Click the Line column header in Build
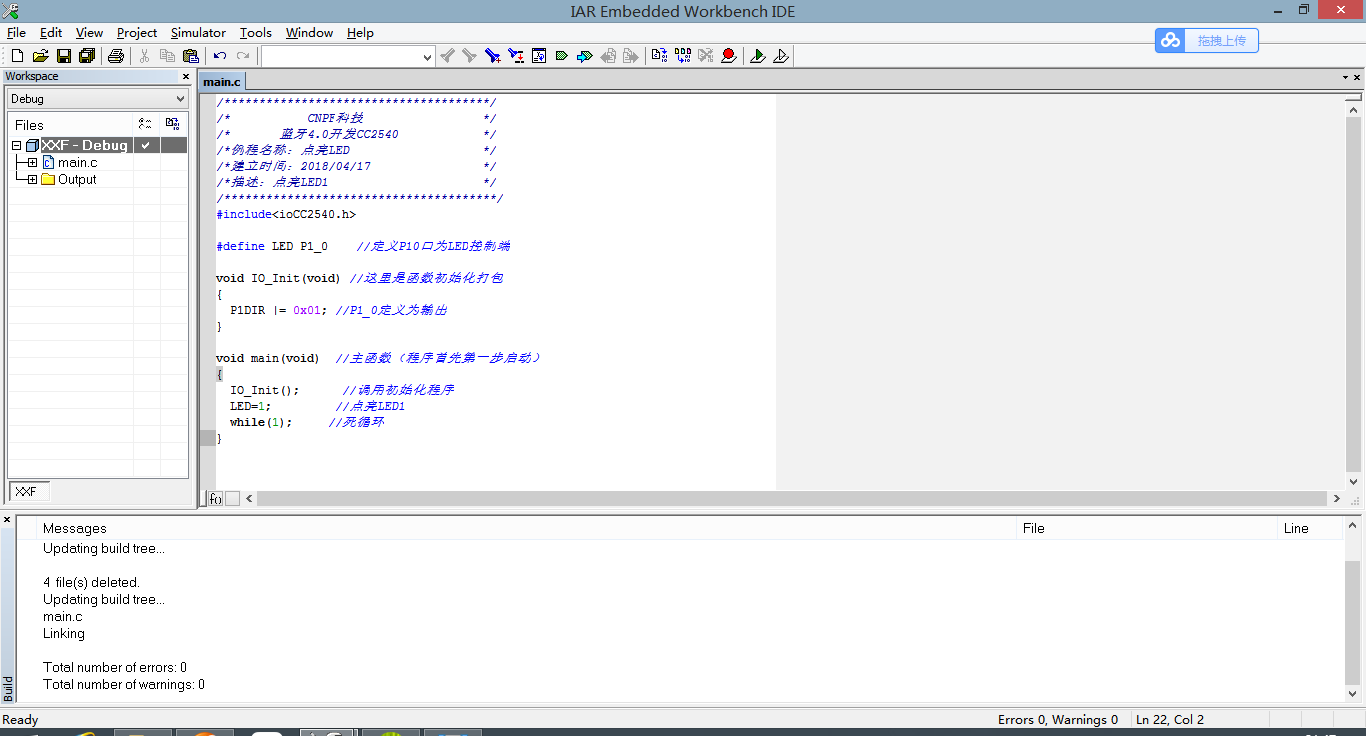Viewport: 1366px width, 736px height. click(1310, 528)
